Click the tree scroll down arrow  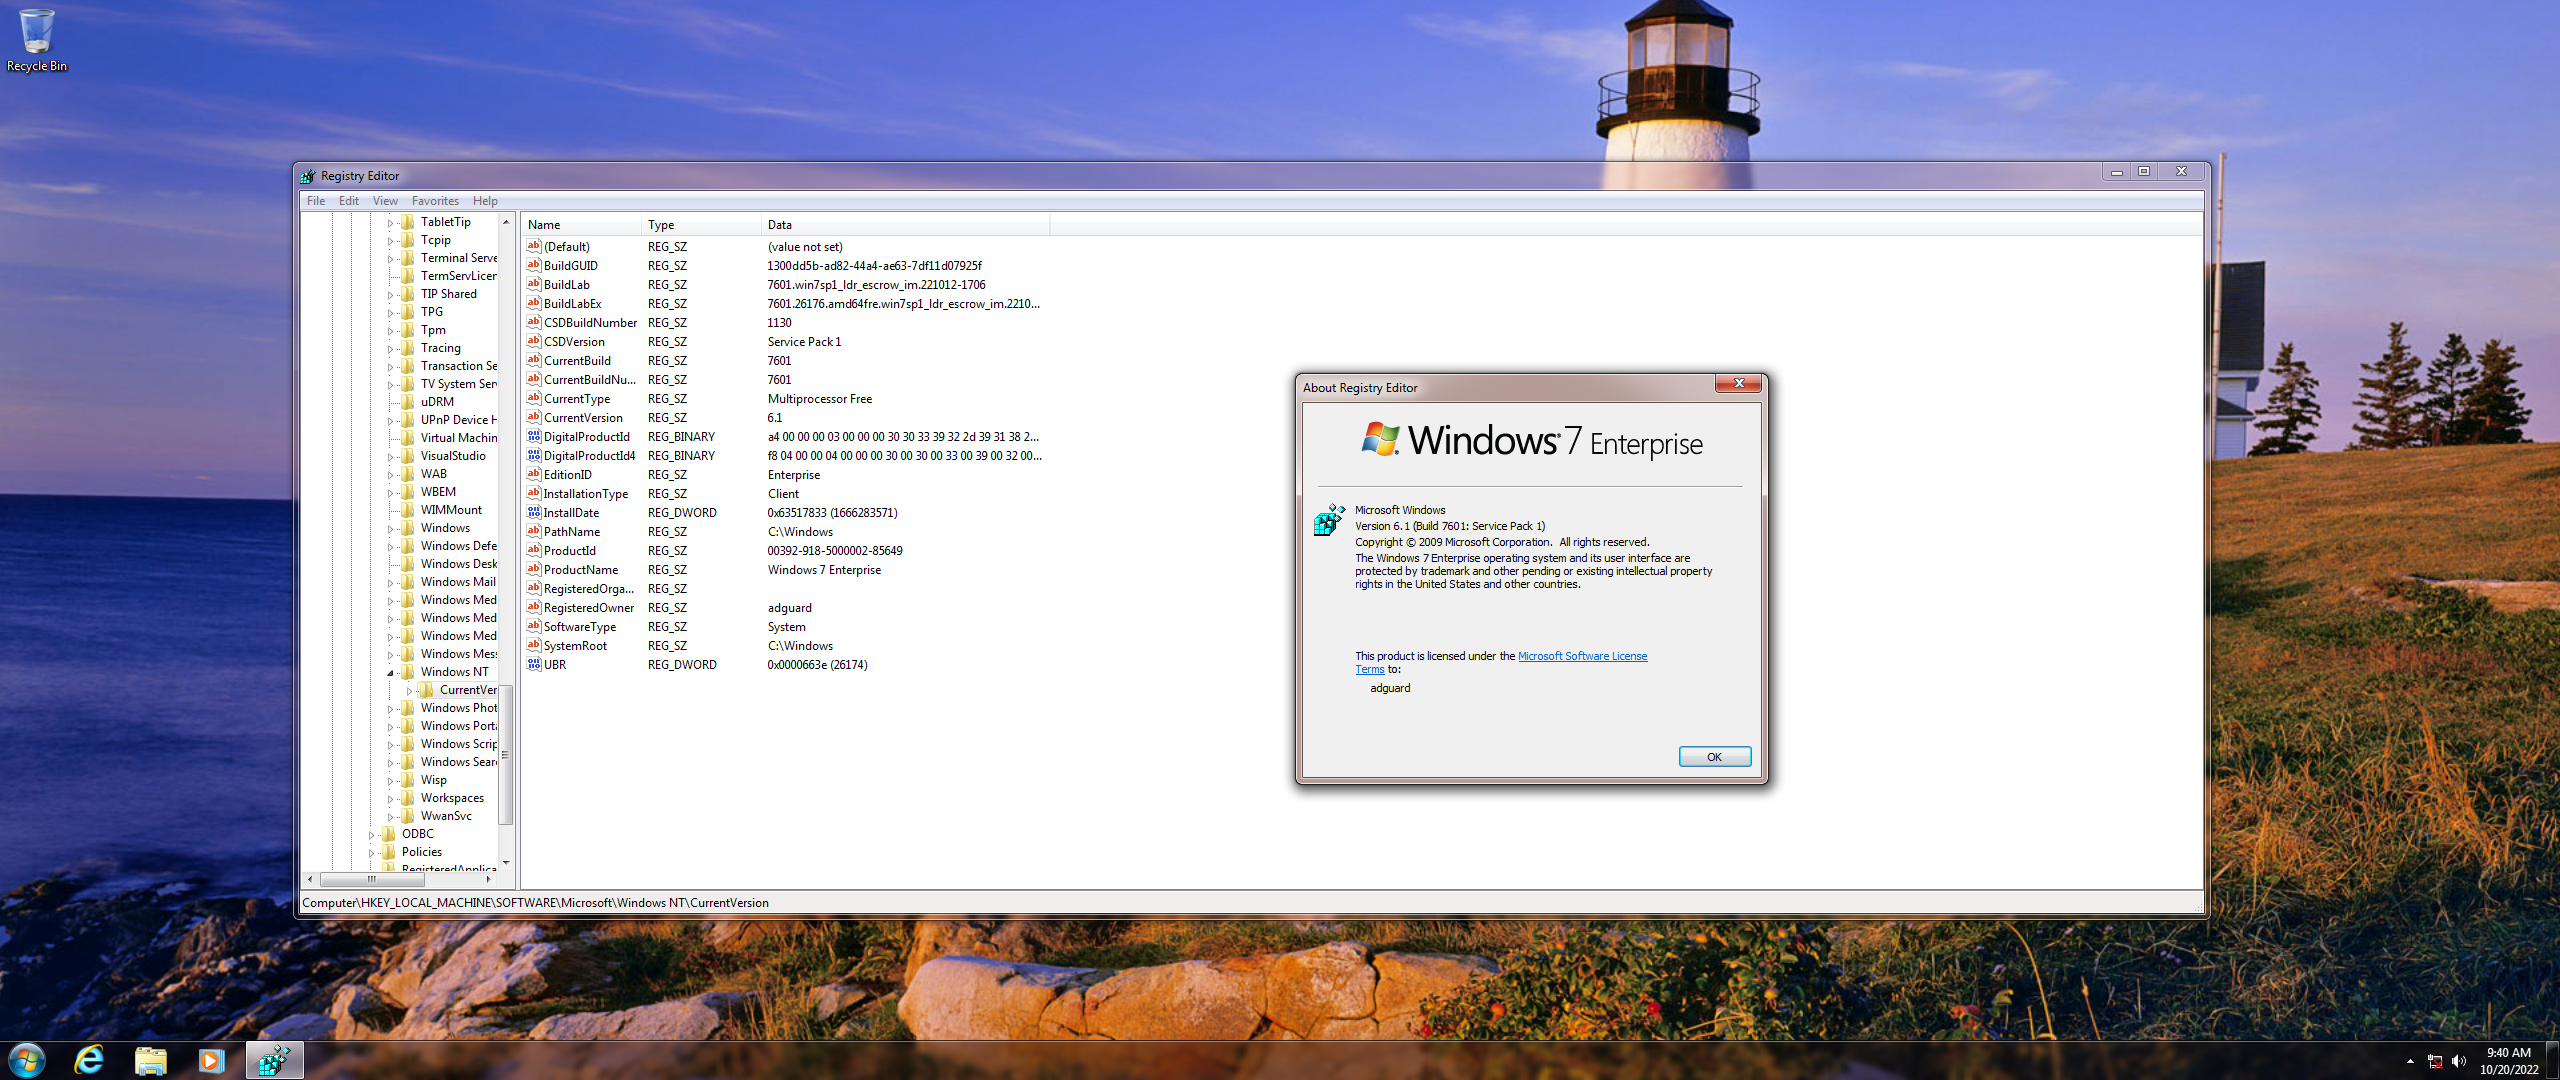click(x=506, y=862)
